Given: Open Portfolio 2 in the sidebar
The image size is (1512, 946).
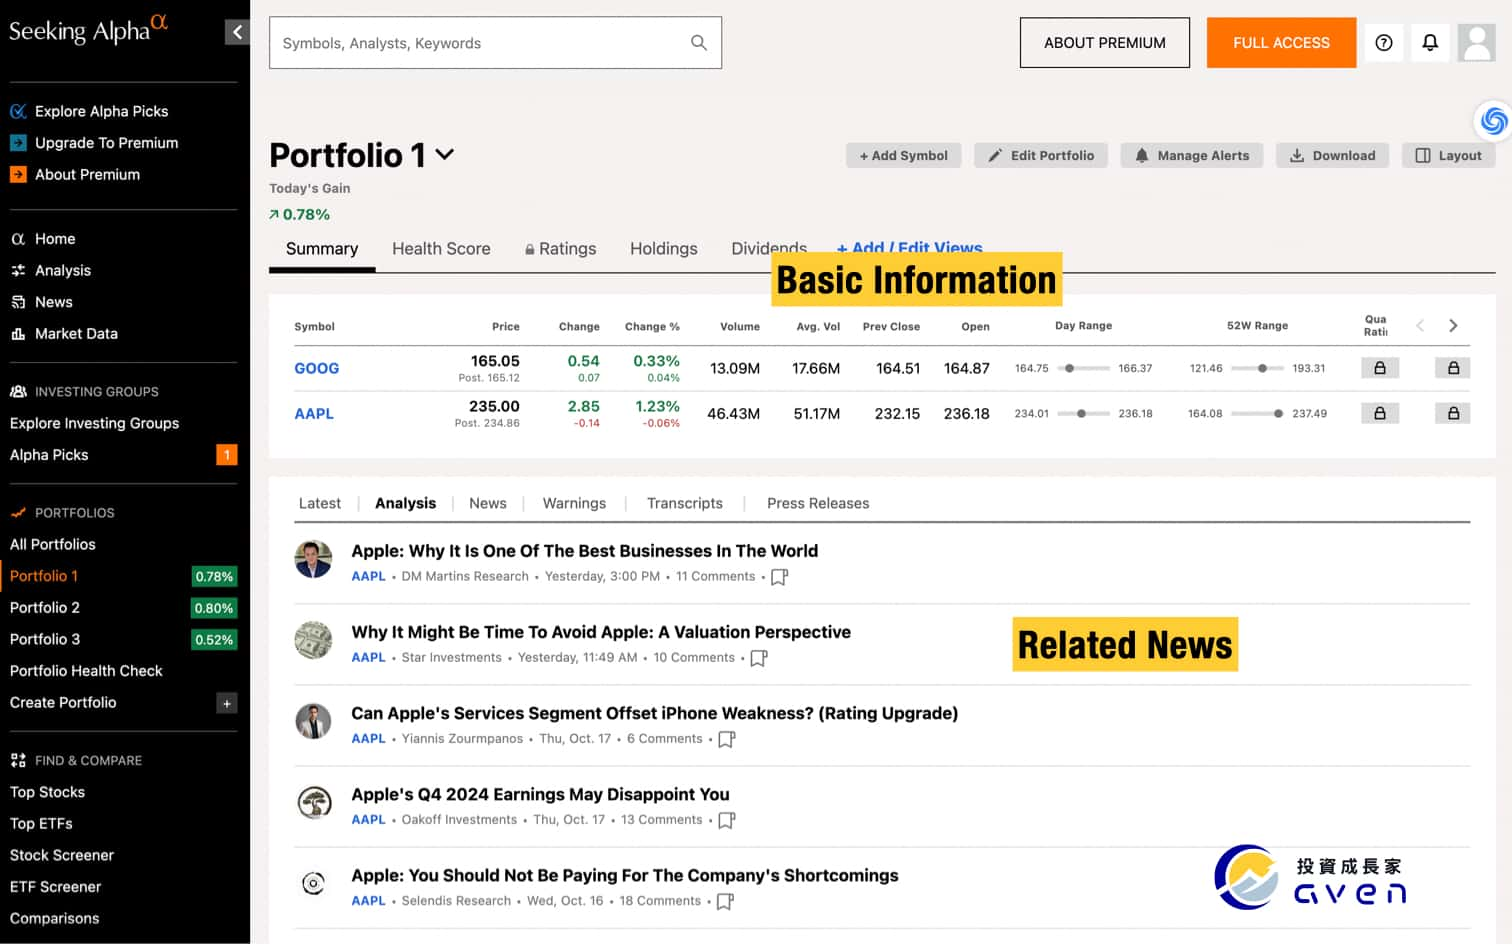Looking at the screenshot, I should (45, 608).
